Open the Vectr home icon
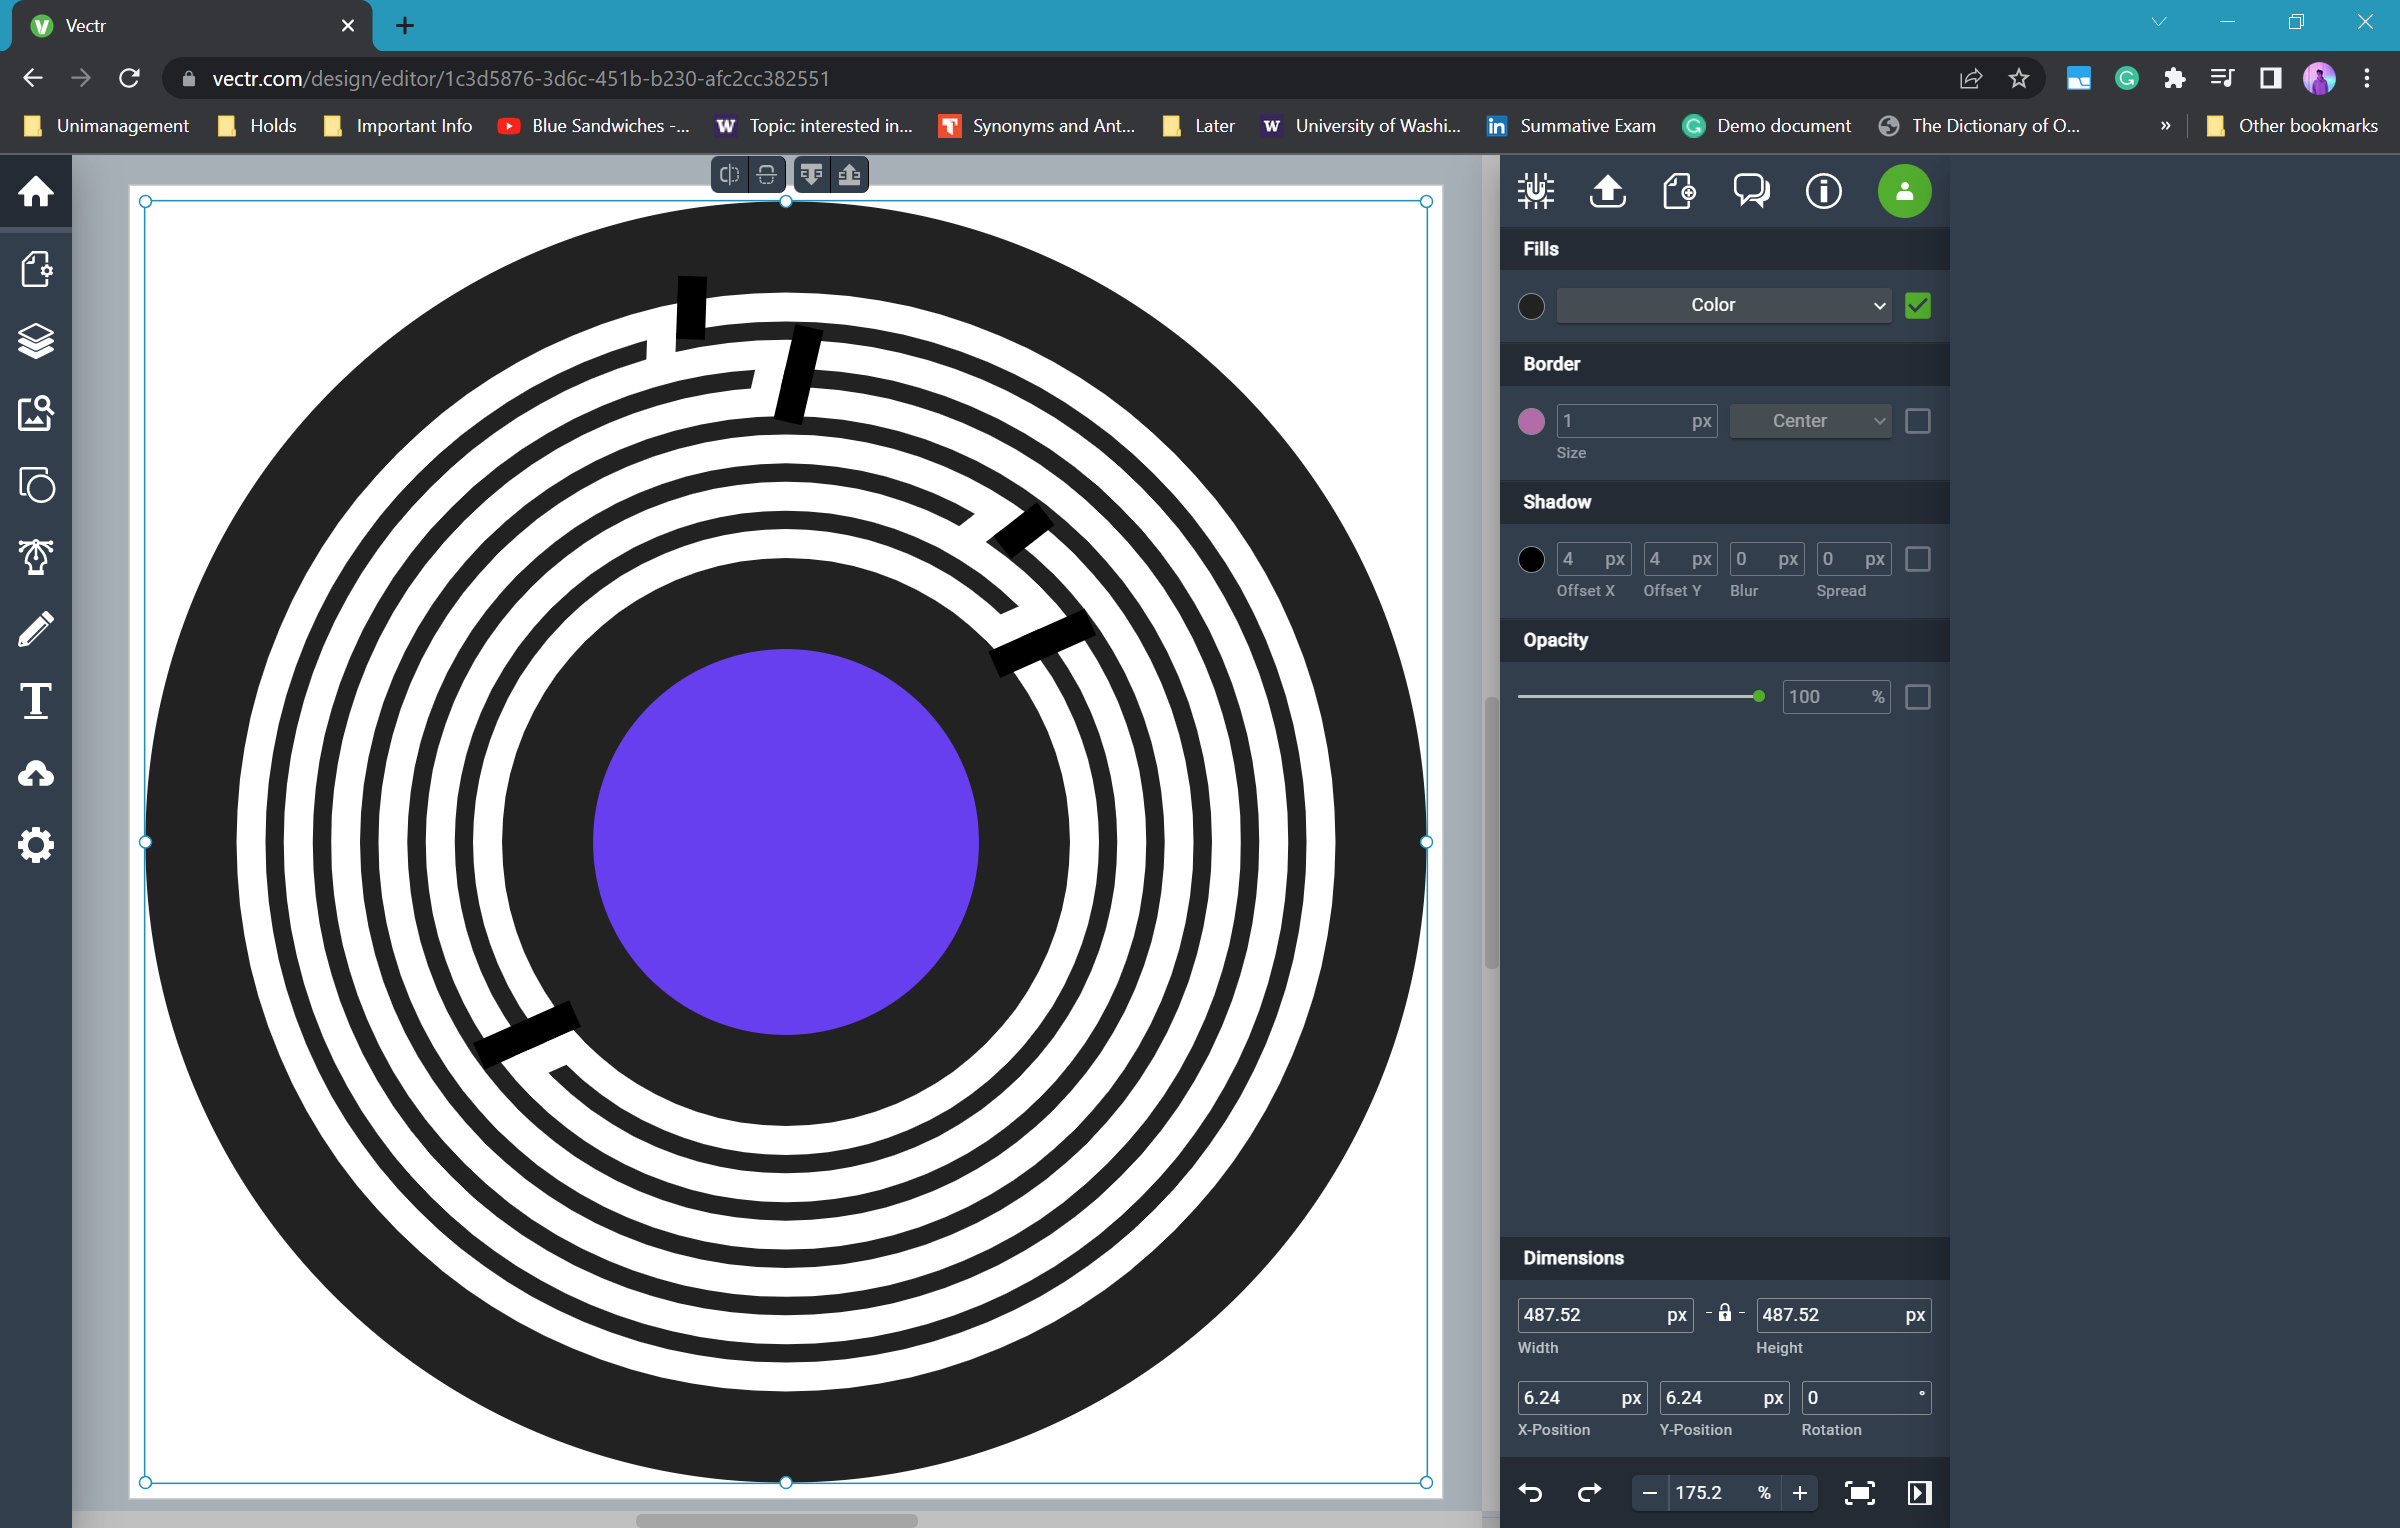Screen dimensions: 2400x1528 coord(36,191)
